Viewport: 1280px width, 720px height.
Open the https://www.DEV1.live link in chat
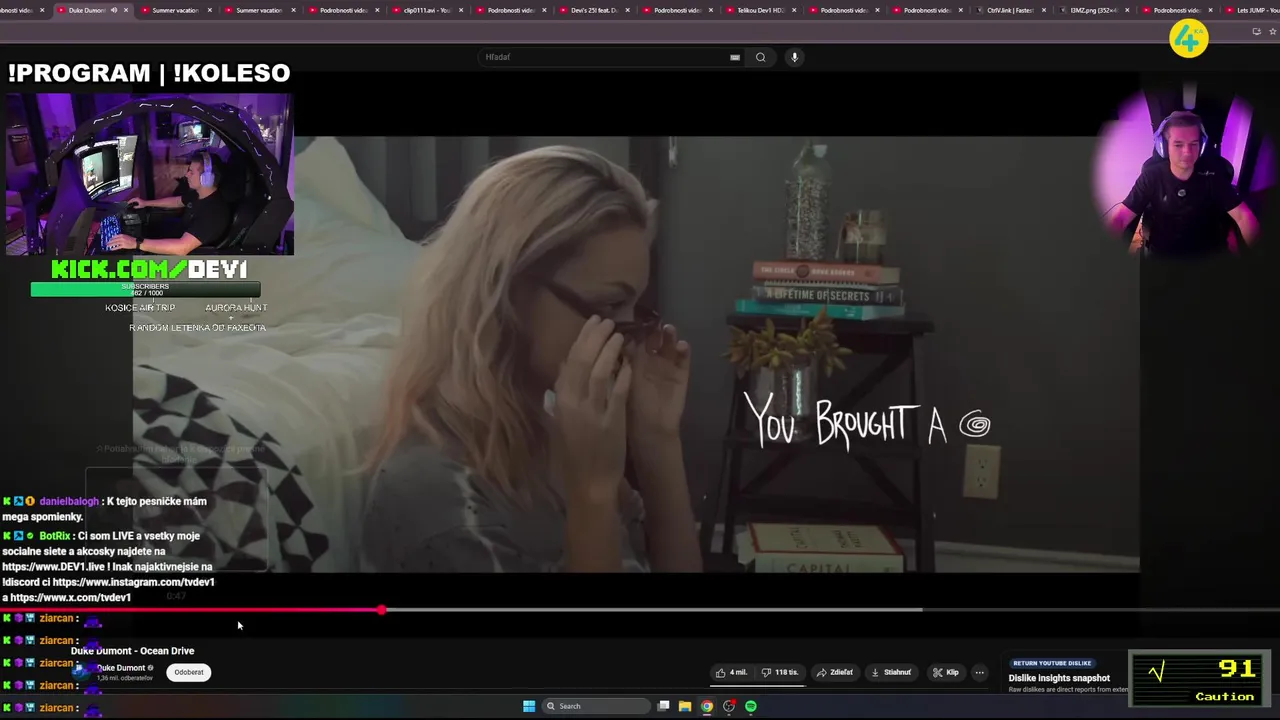[x=52, y=567]
